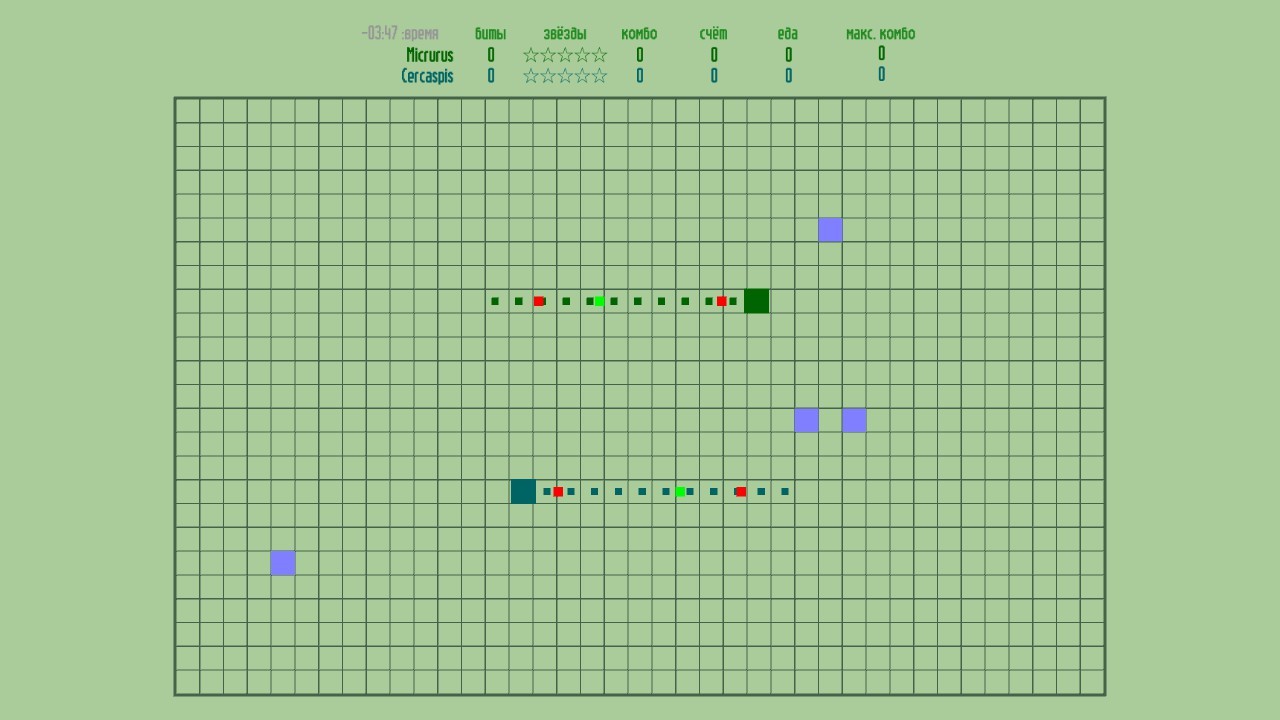Click the -03:47 countdown timer
The width and height of the screenshot is (1280, 720).
(380, 33)
